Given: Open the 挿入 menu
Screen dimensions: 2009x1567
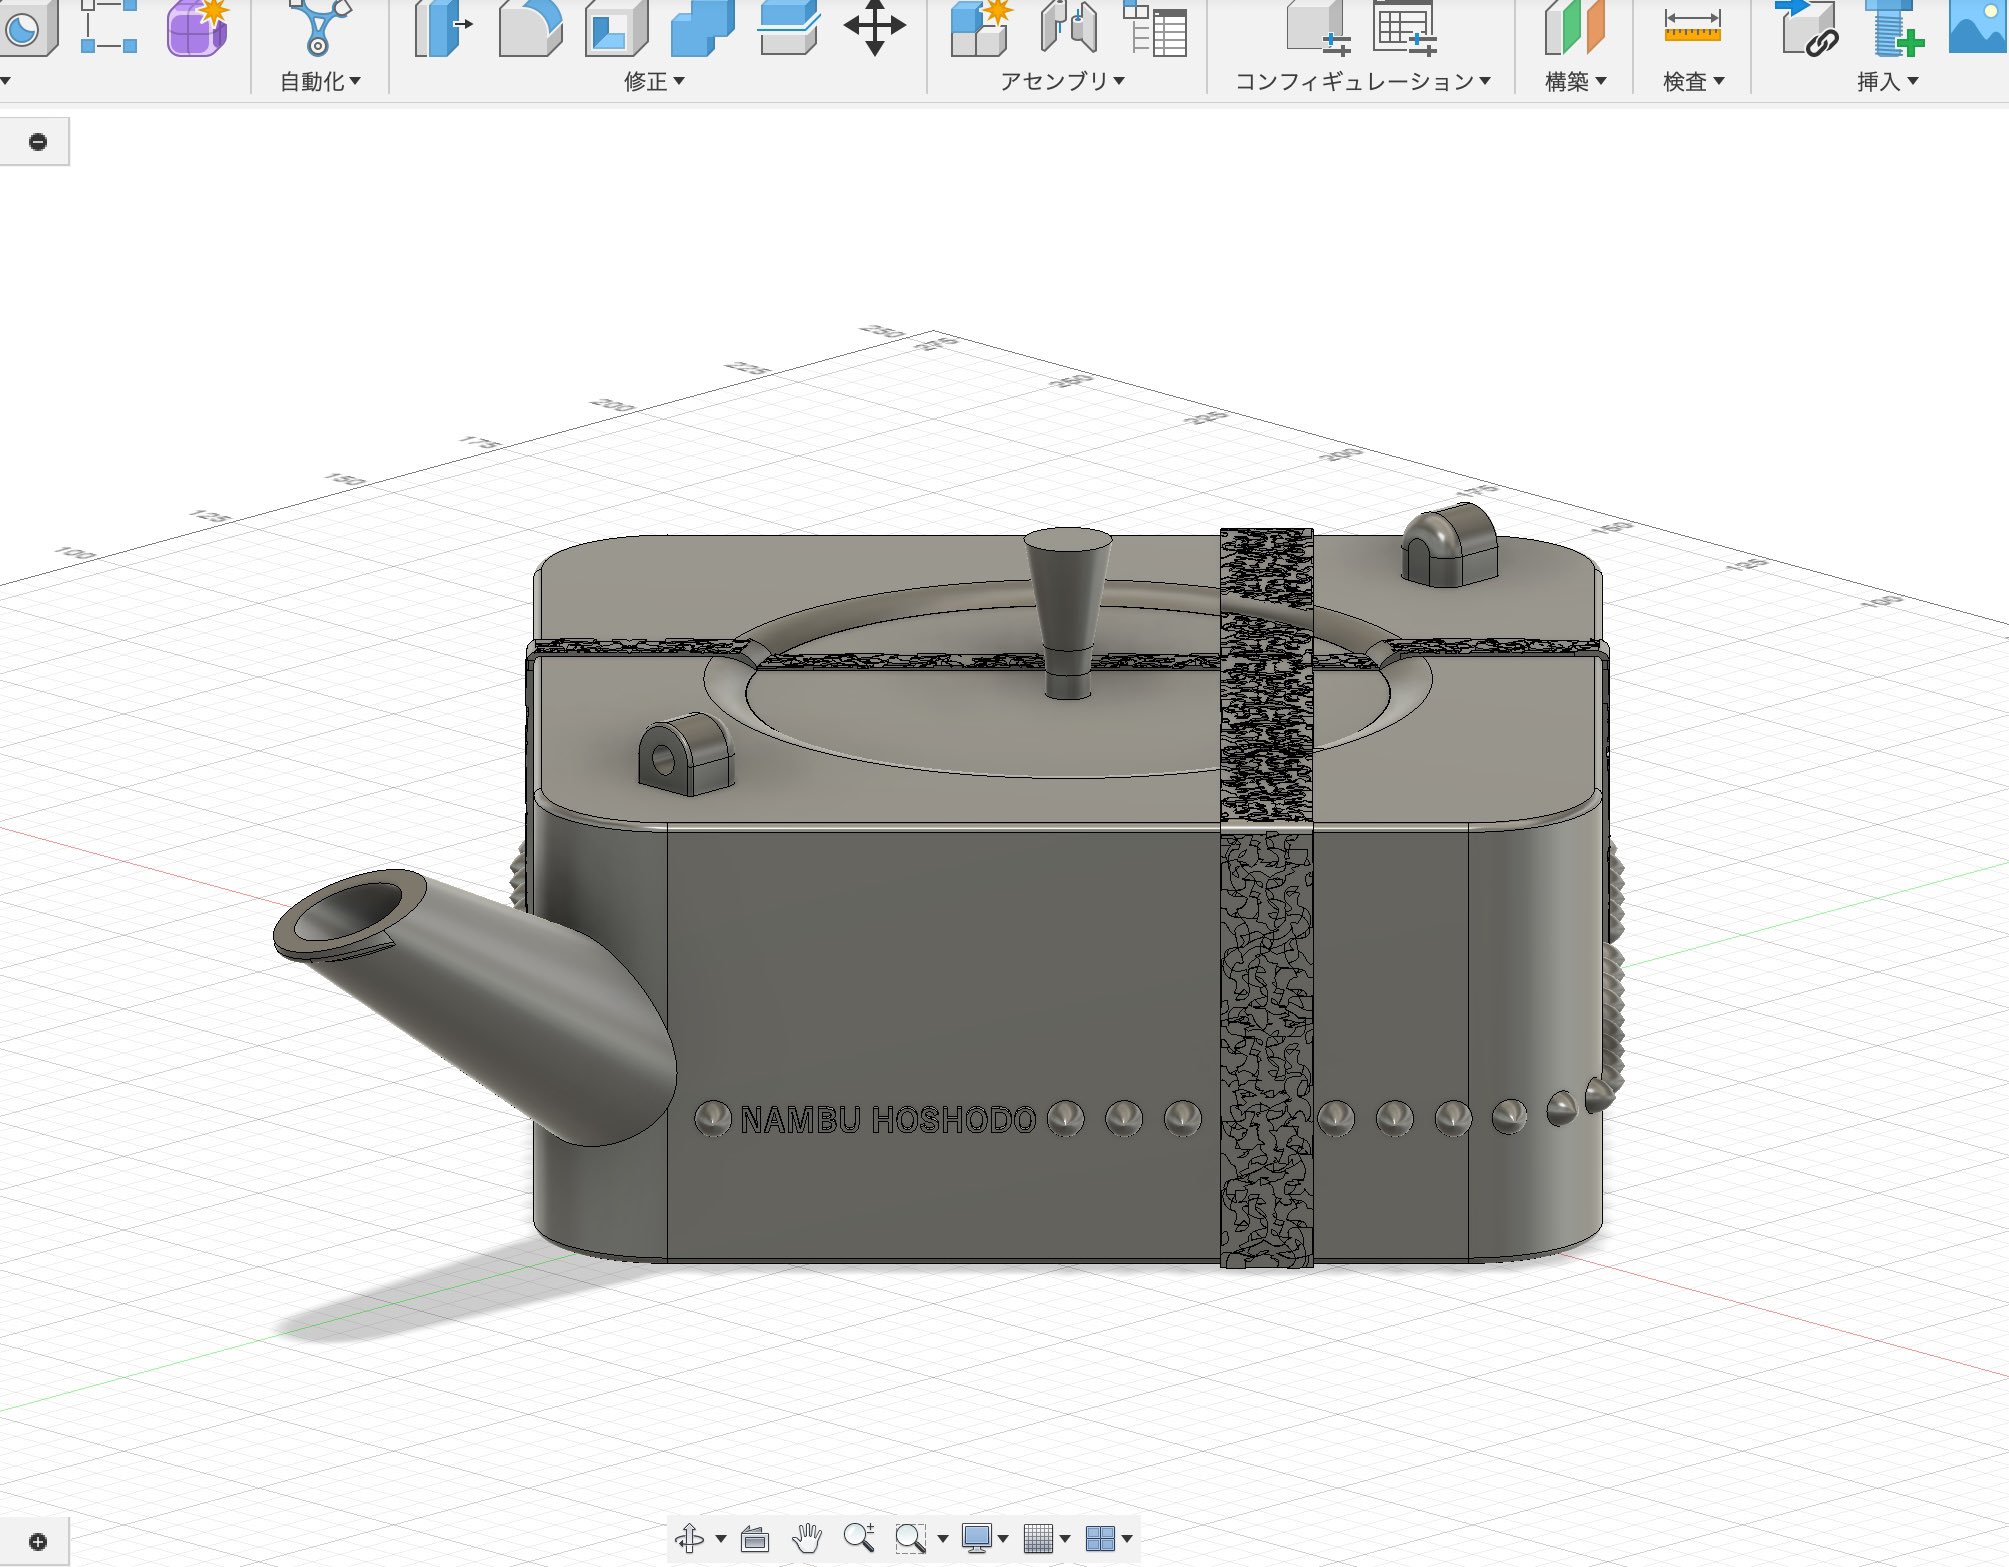Looking at the screenshot, I should (x=1887, y=82).
